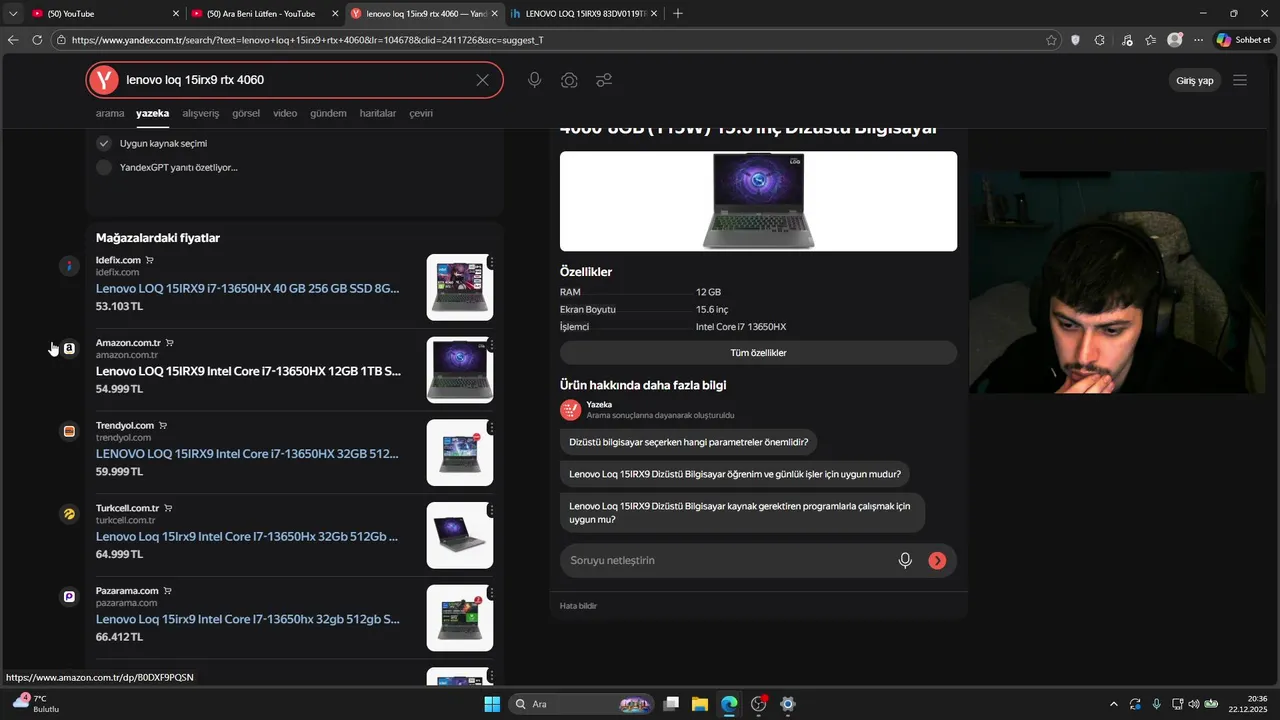Click the Sohbet et Copilot button

coord(1242,40)
